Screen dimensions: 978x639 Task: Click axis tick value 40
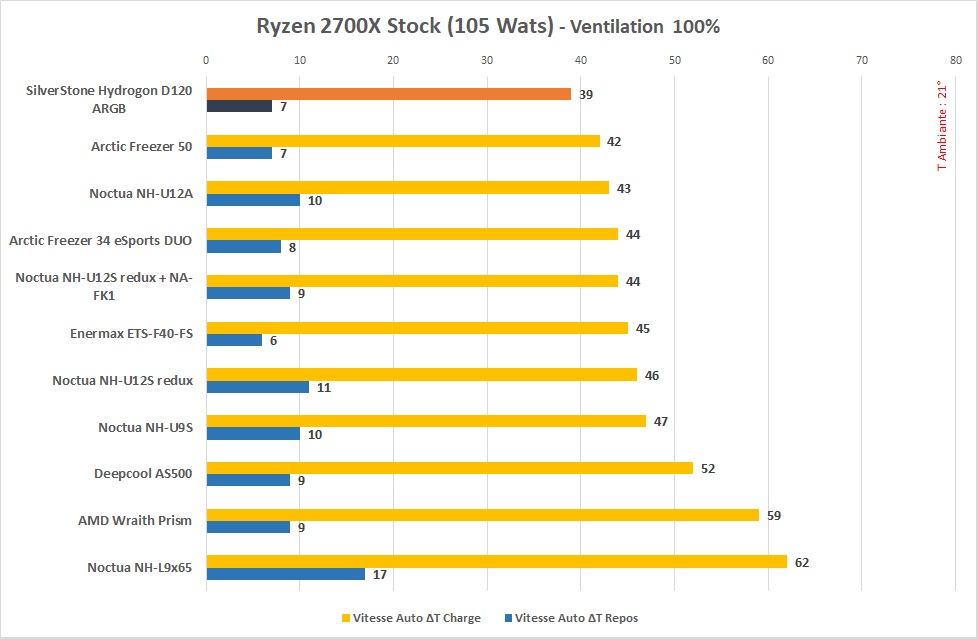click(581, 61)
